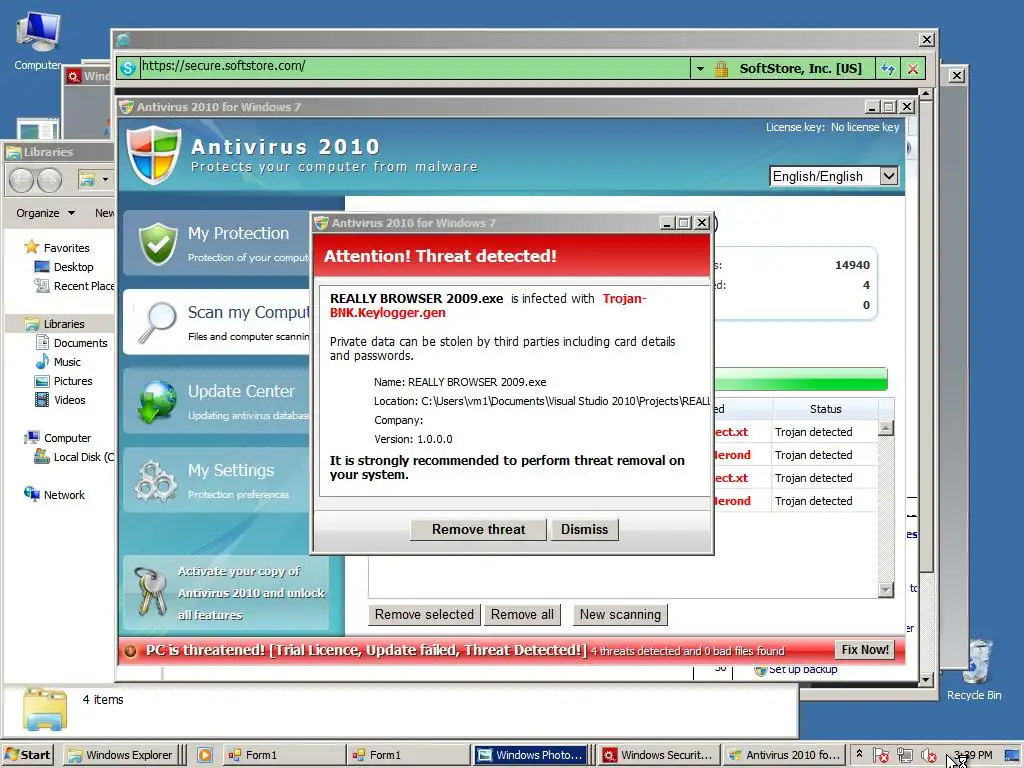This screenshot has width=1024, height=768.
Task: Click scan results scrollbar up arrow
Action: [886, 428]
